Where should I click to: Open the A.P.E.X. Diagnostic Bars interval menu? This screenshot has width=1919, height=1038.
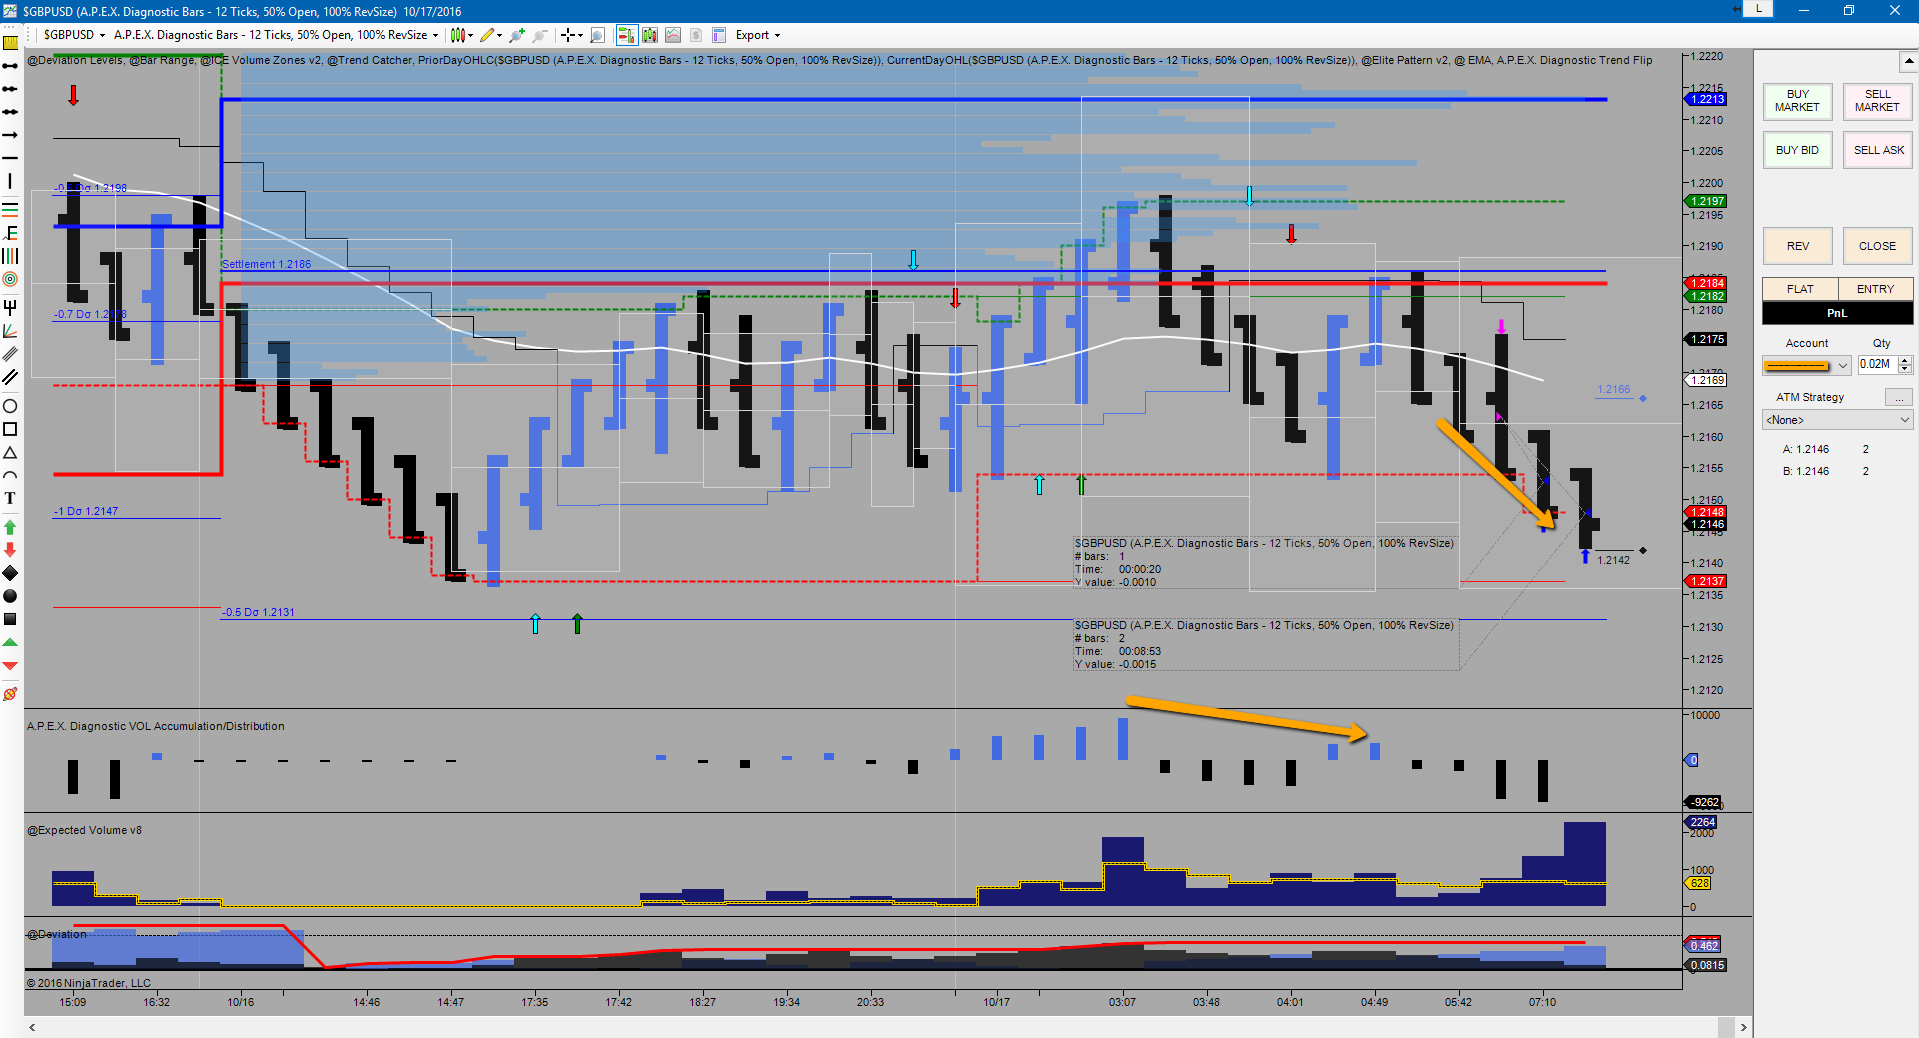point(276,35)
